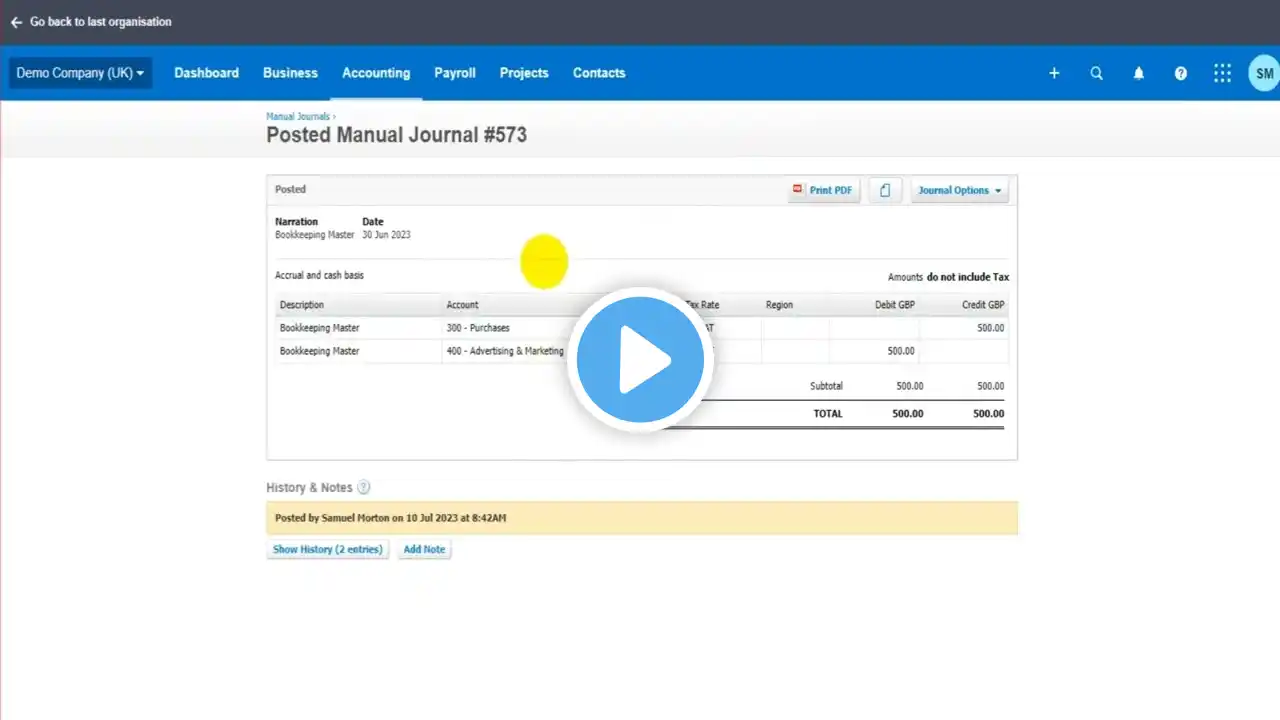Click the Description column header
1280x720 pixels.
(302, 305)
